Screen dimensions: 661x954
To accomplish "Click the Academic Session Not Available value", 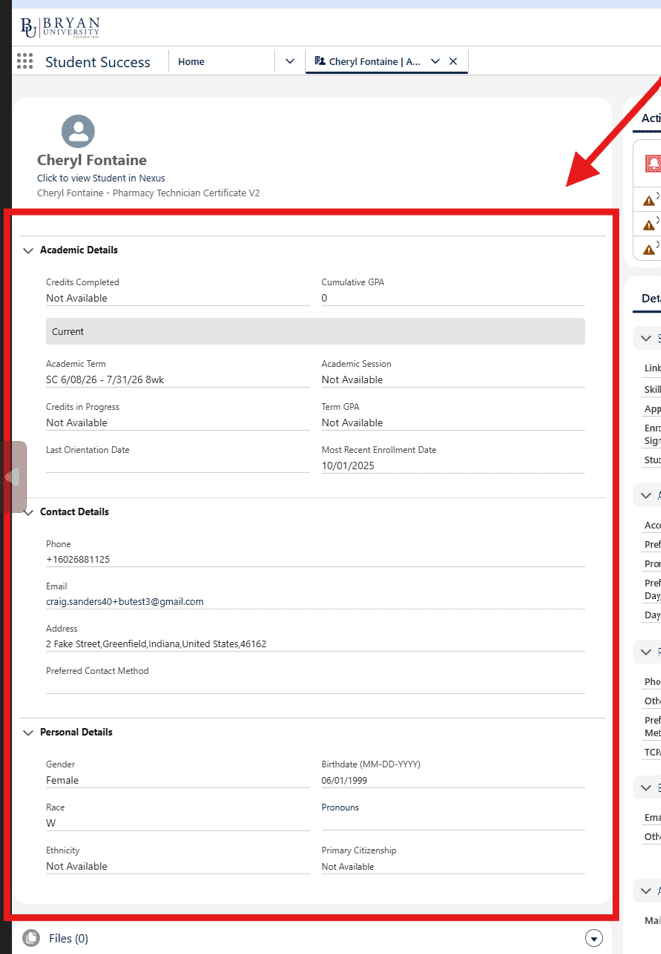I will [352, 380].
